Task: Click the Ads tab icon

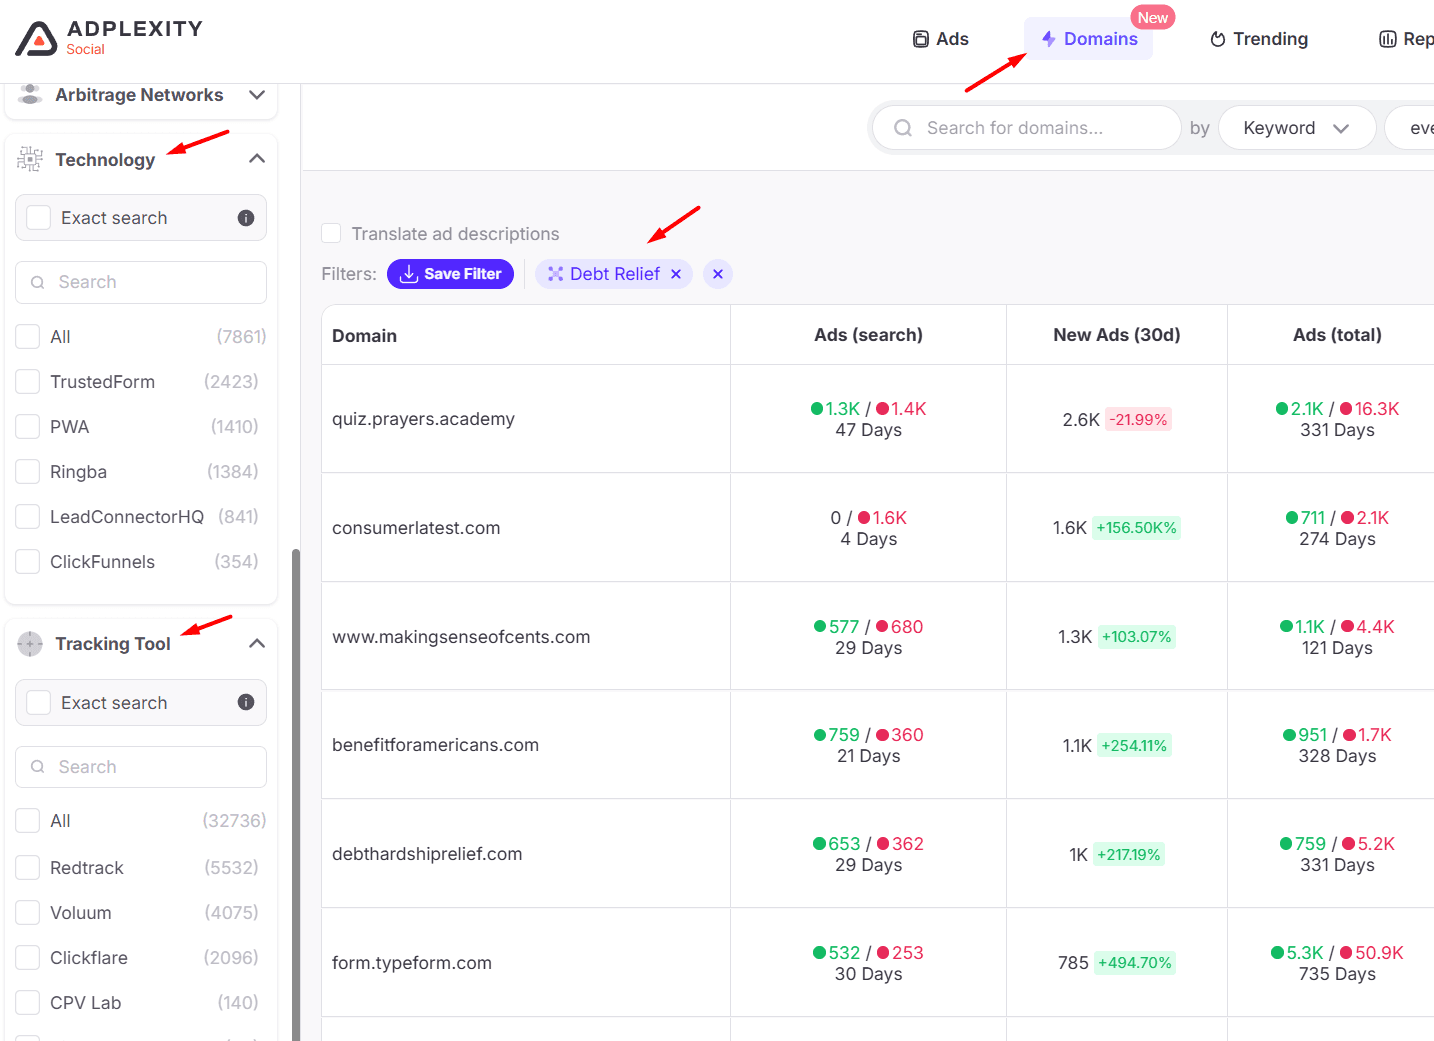Action: 921,39
